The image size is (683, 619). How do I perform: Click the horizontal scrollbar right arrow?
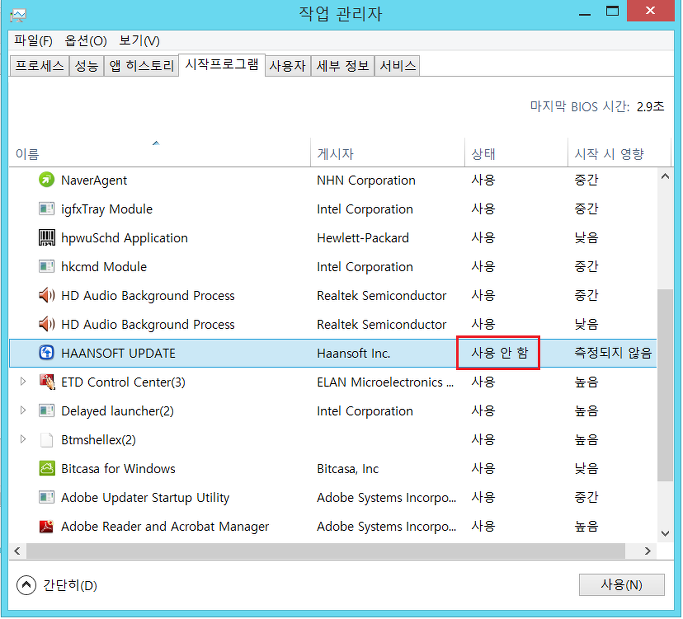648,551
